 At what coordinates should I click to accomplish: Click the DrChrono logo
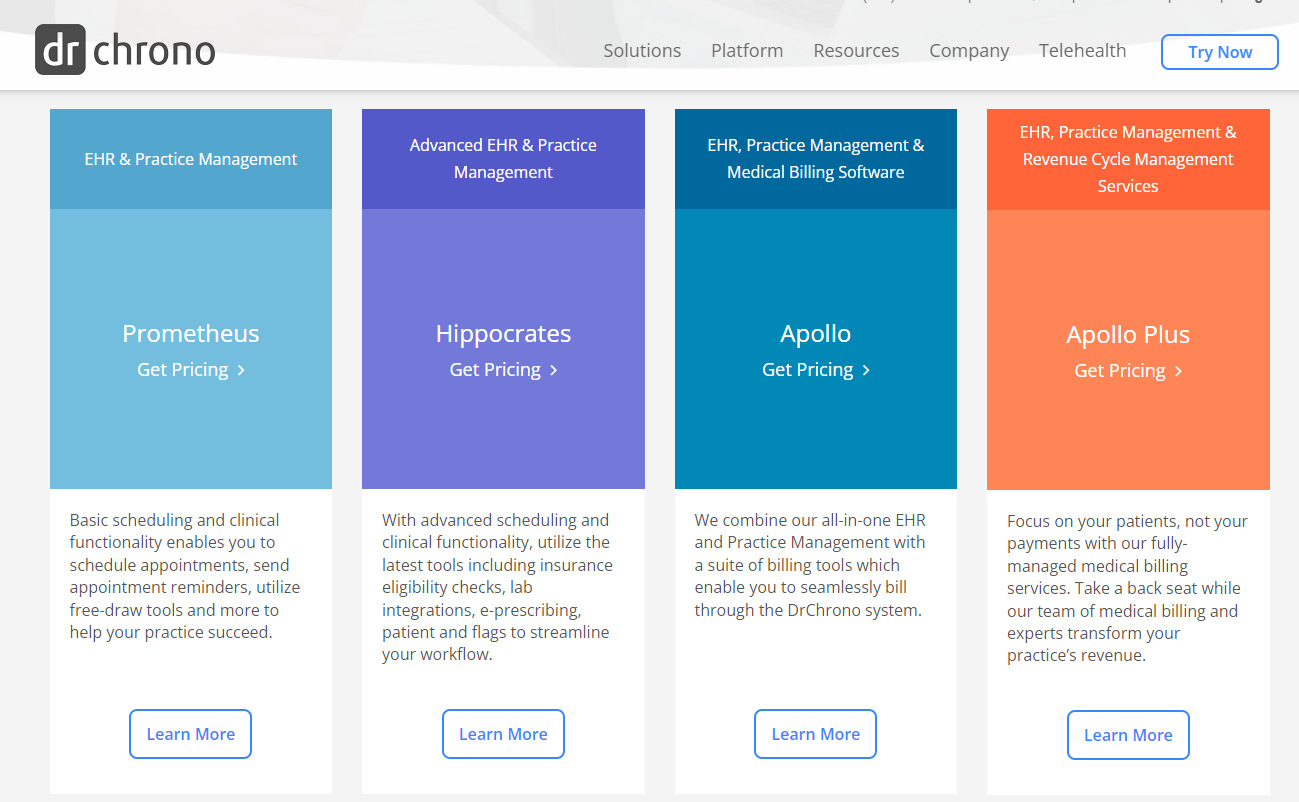pyautogui.click(x=125, y=50)
